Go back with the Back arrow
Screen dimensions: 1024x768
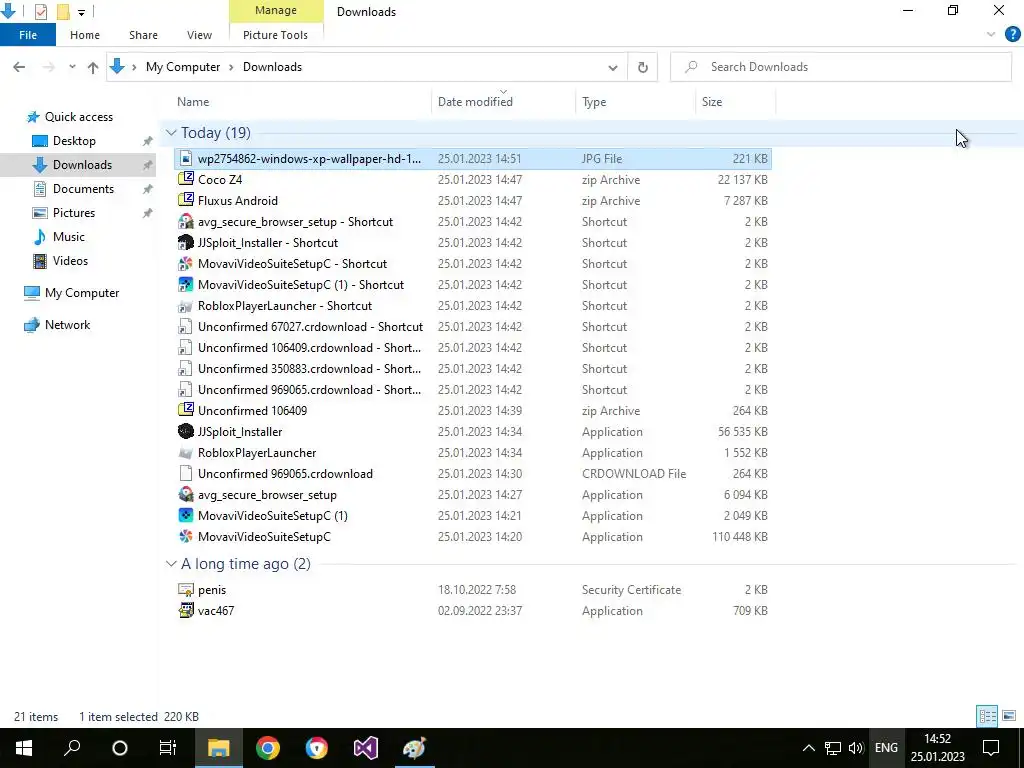coord(19,67)
